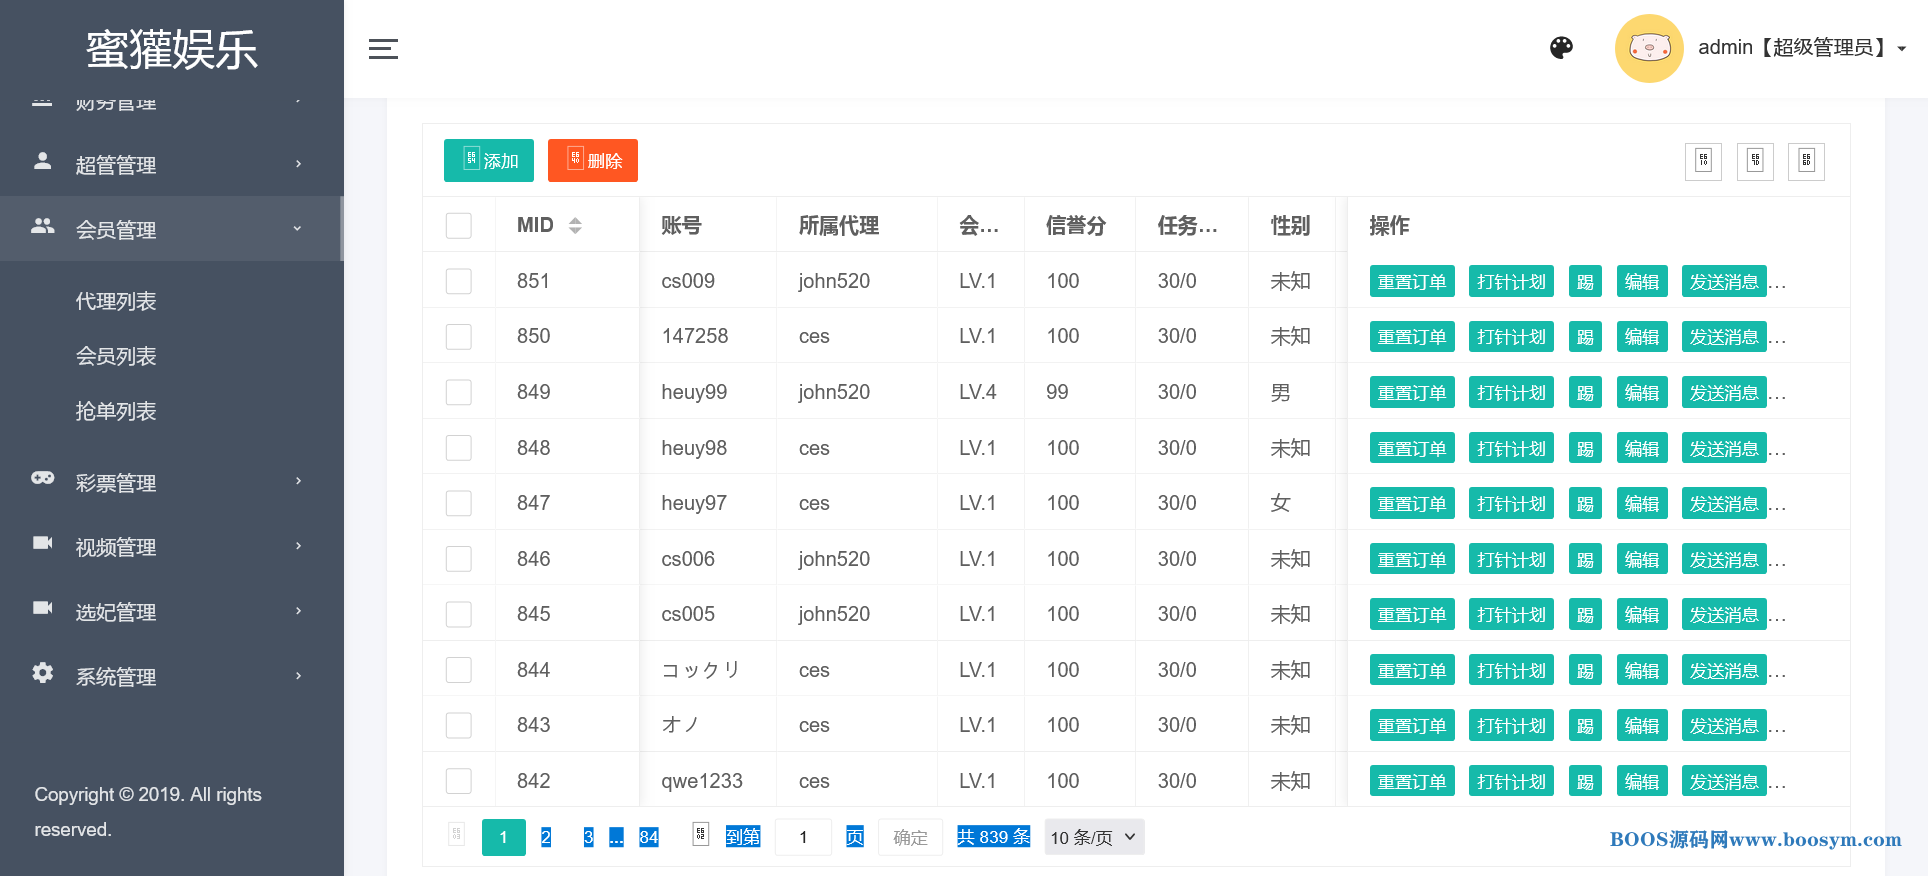1928x876 pixels.
Task: Click the 系统管理 gear icon
Action: (43, 674)
